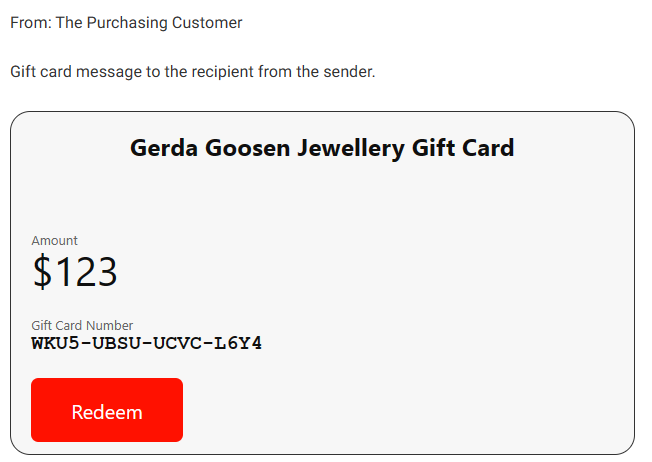Click the words Gift Card in the heading

point(463,148)
